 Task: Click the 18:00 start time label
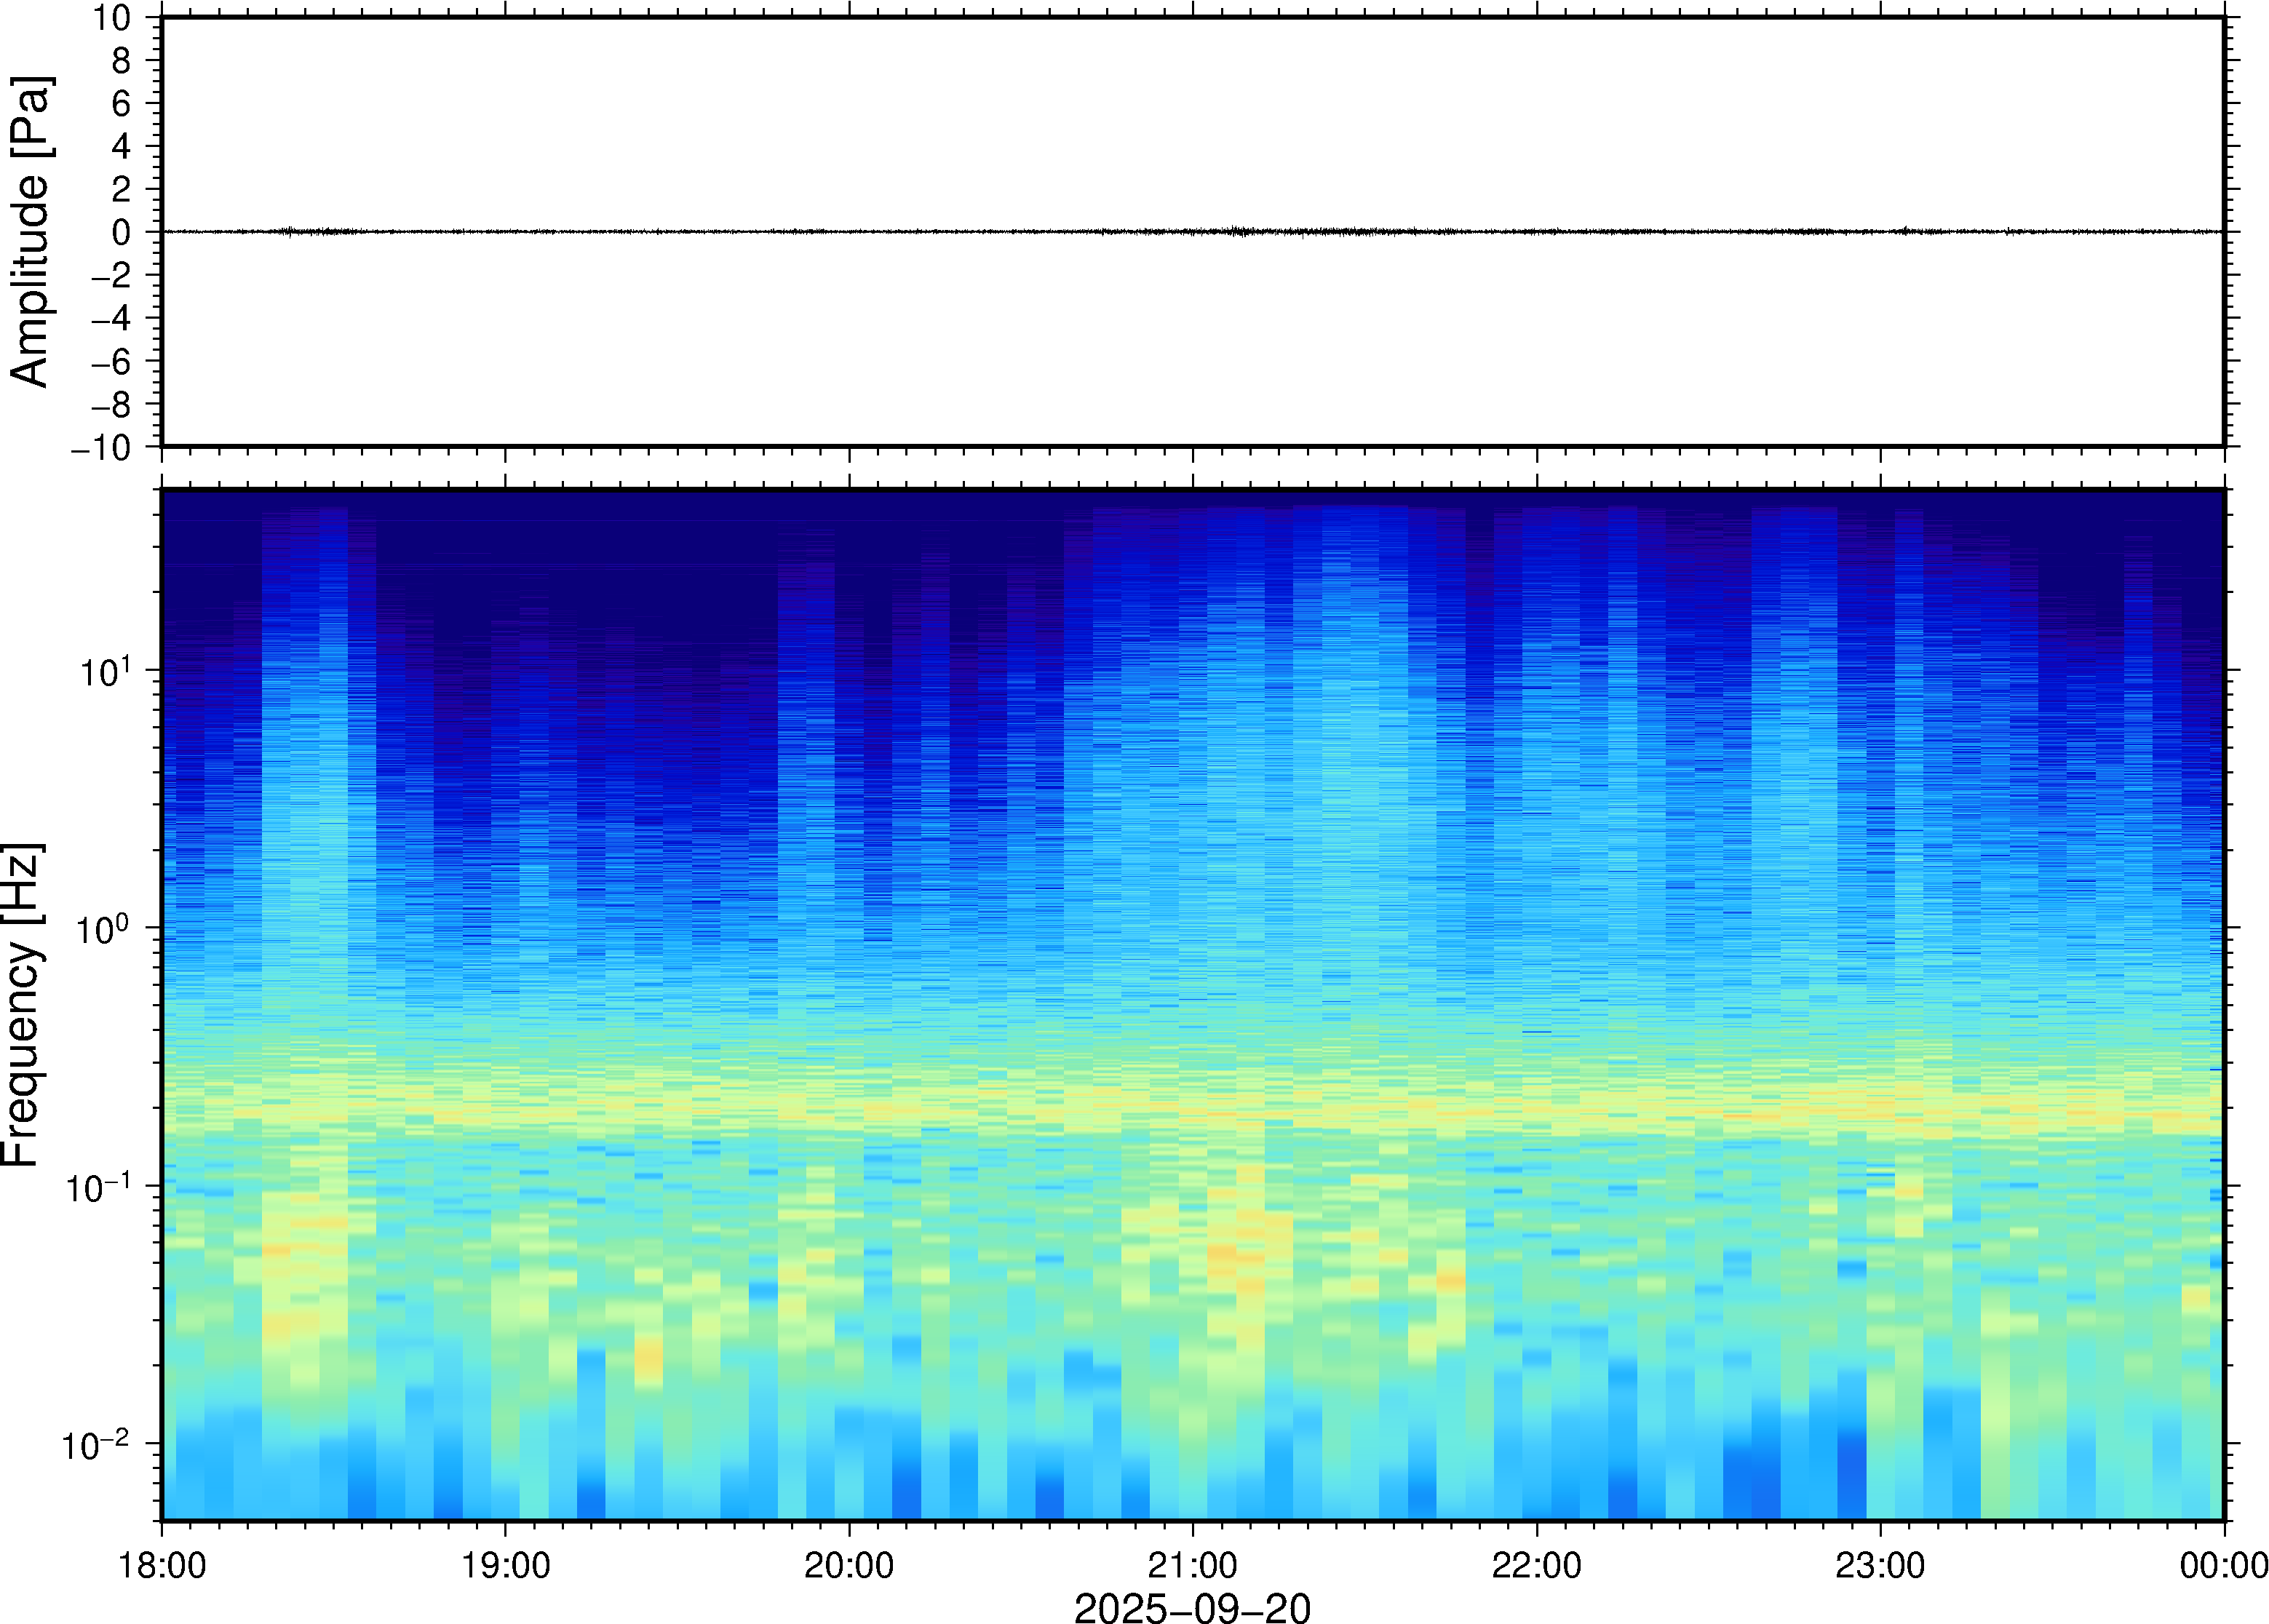click(162, 1565)
